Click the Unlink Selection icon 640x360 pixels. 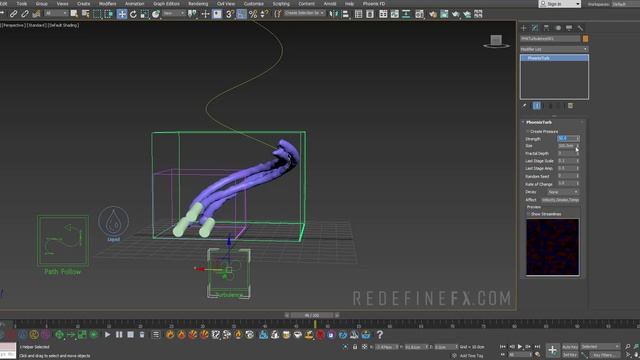pos(24,14)
